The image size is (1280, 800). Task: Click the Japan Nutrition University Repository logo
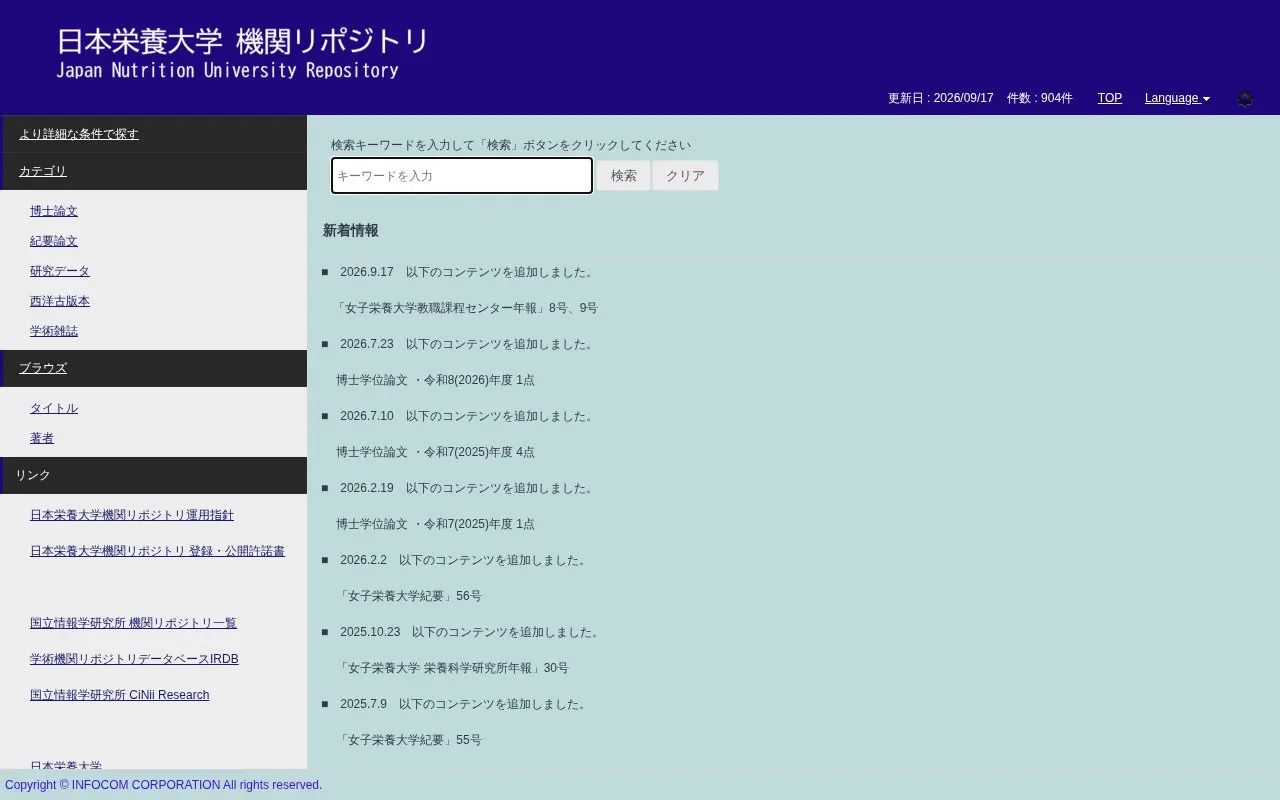(242, 54)
